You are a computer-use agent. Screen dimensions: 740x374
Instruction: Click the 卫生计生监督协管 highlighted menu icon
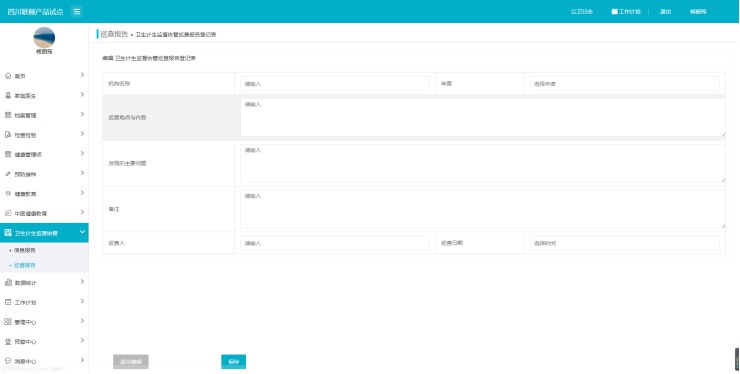8,233
